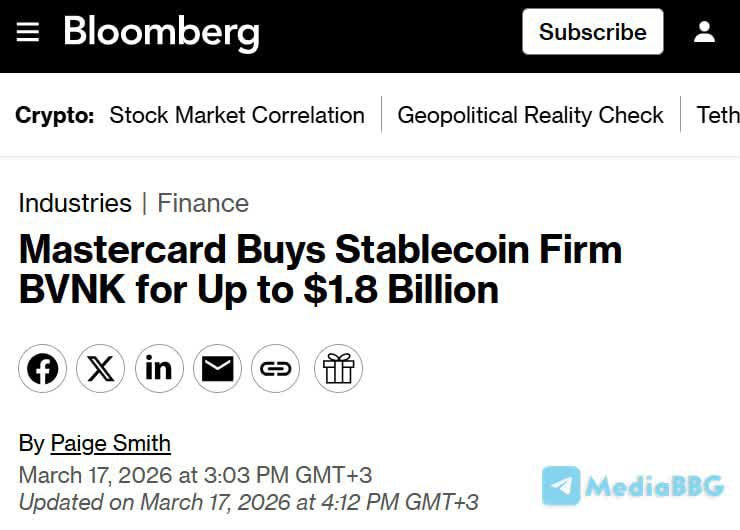Share the article on X
This screenshot has height=530, width=740.
pyautogui.click(x=100, y=370)
